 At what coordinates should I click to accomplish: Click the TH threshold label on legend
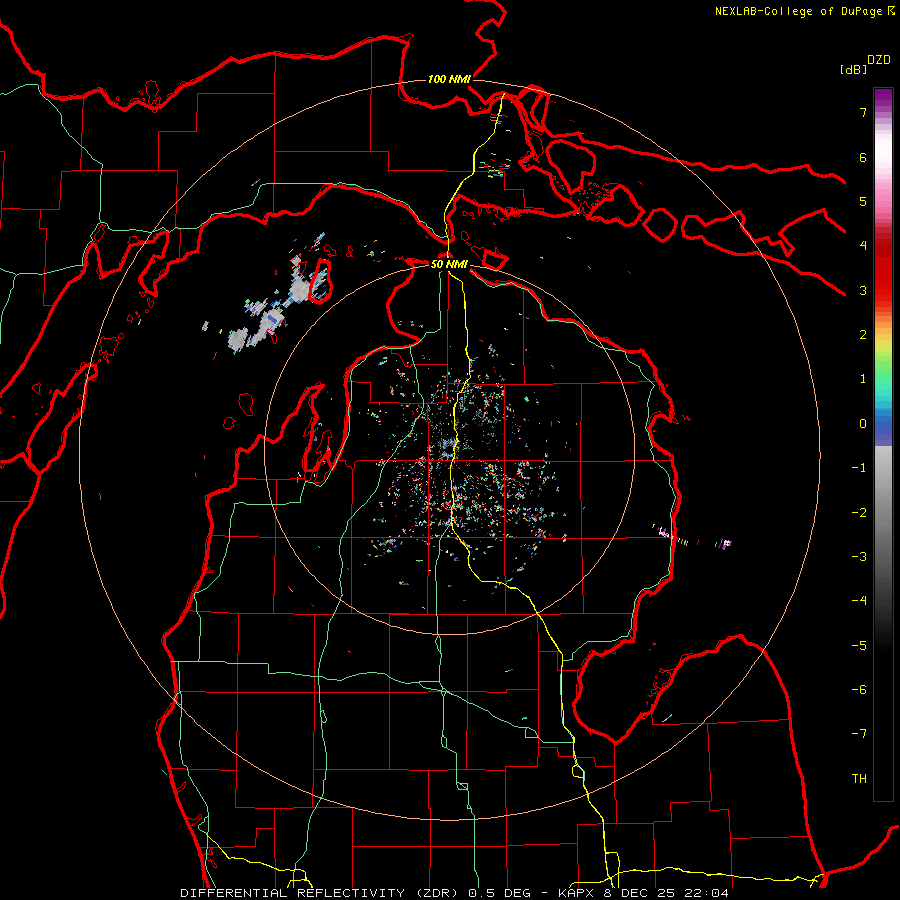859,779
